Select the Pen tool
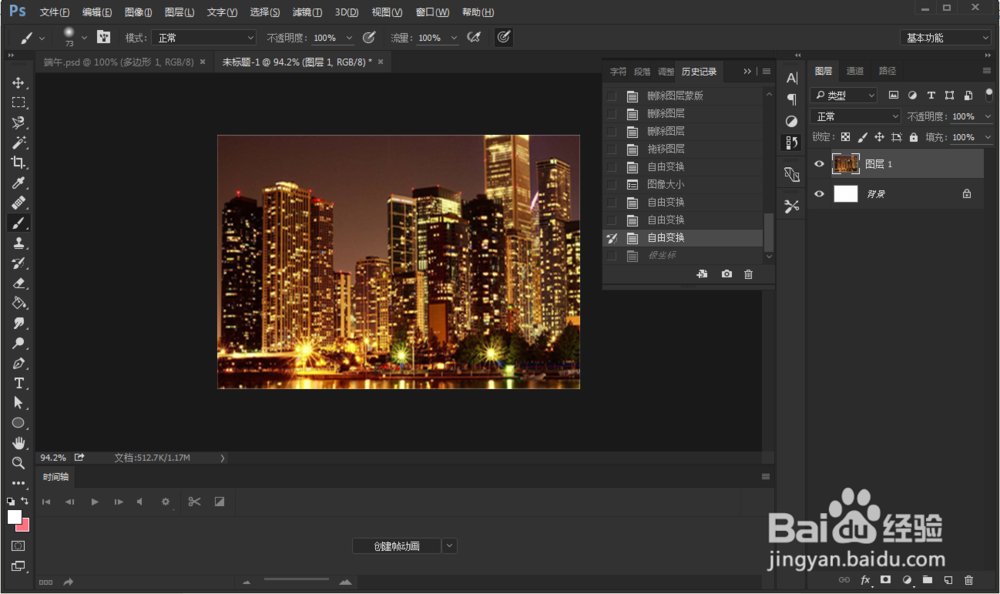Image resolution: width=1000 pixels, height=594 pixels. coord(18,364)
